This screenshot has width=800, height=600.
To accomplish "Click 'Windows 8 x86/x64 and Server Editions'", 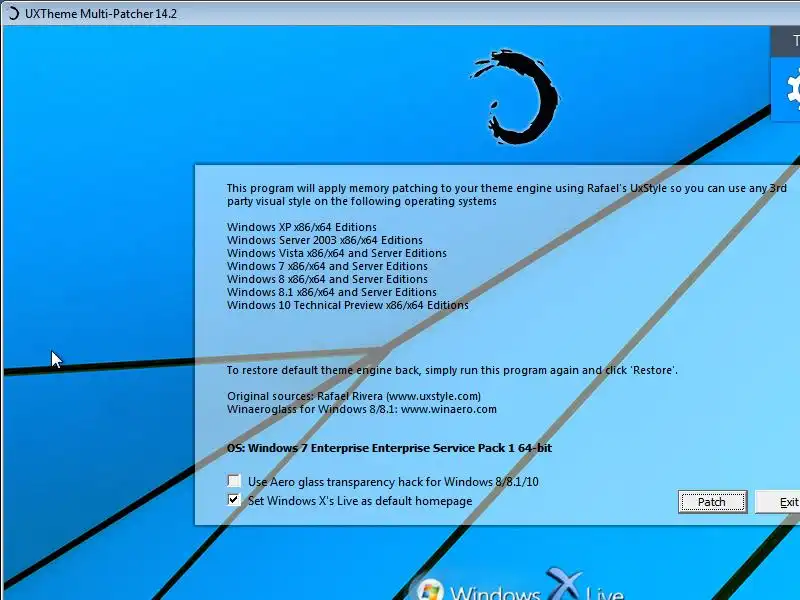I will tap(327, 279).
